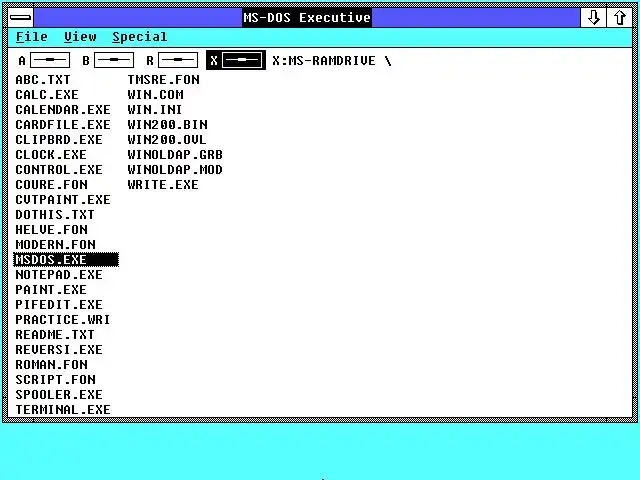Select CARDFILE.EXE file
640x480 pixels.
click(63, 124)
